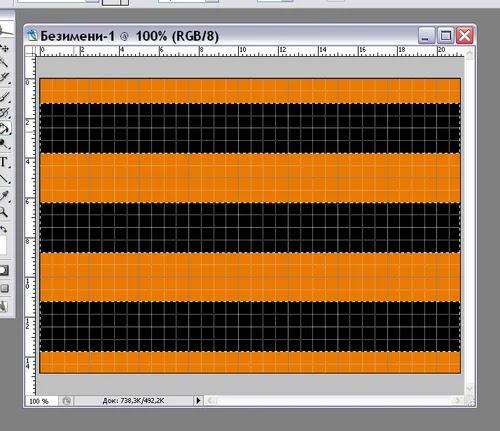Select the History Brush tool
500x431 pixels.
(5, 113)
